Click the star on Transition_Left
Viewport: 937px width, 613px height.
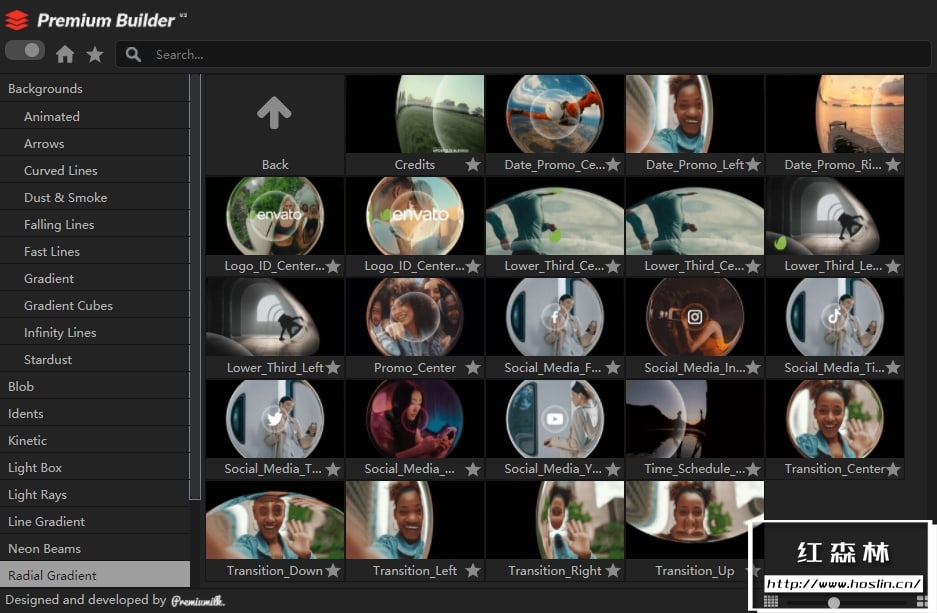473,571
